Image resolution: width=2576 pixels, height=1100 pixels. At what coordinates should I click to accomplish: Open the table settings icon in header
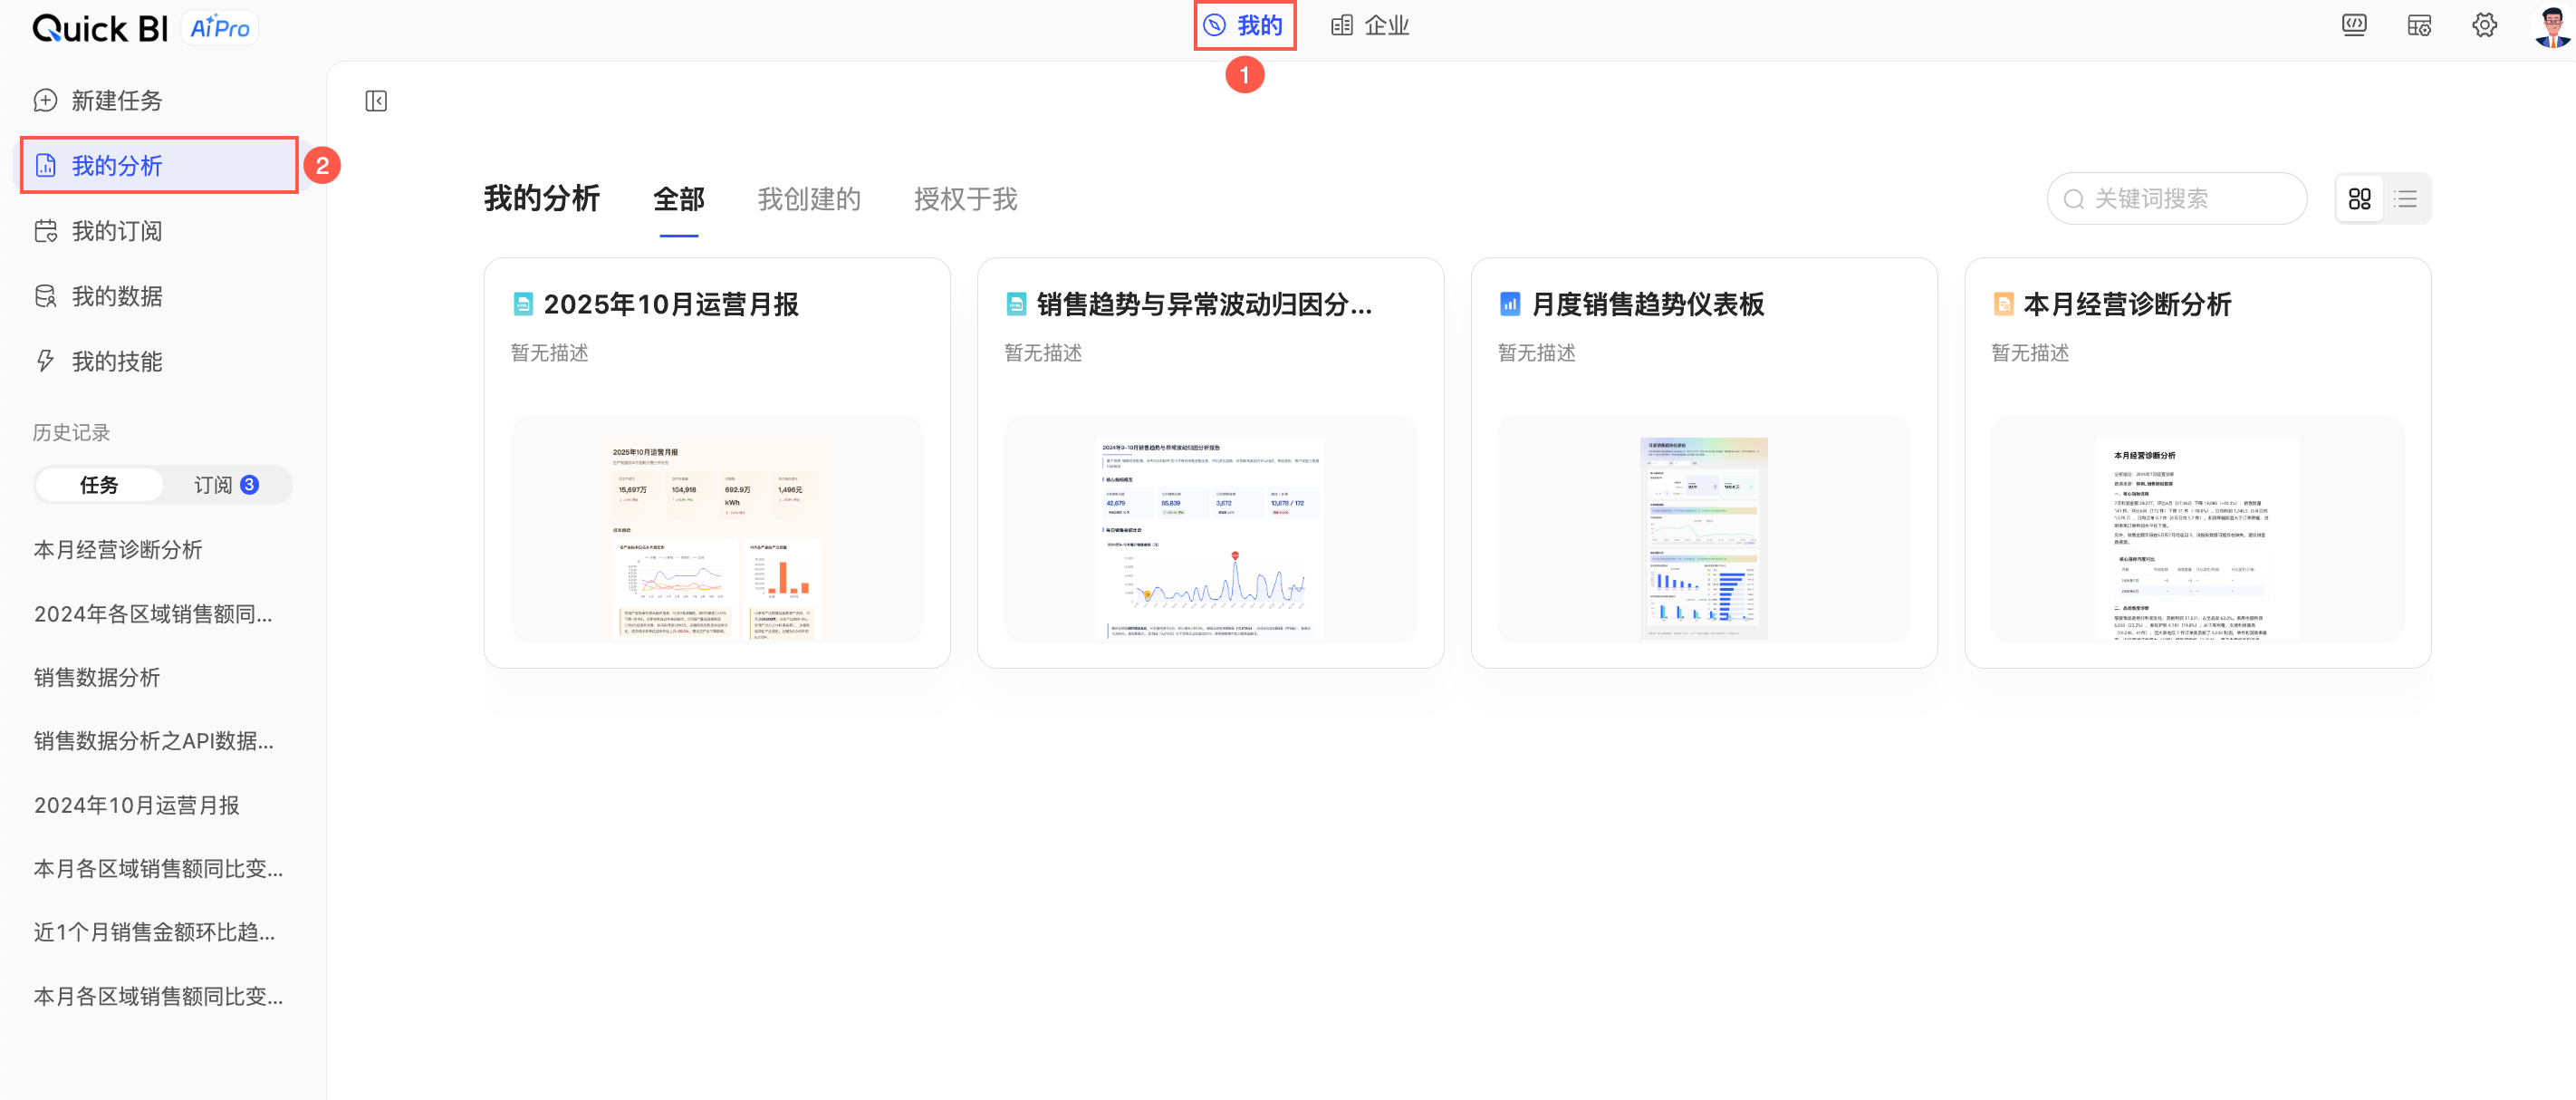2419,26
